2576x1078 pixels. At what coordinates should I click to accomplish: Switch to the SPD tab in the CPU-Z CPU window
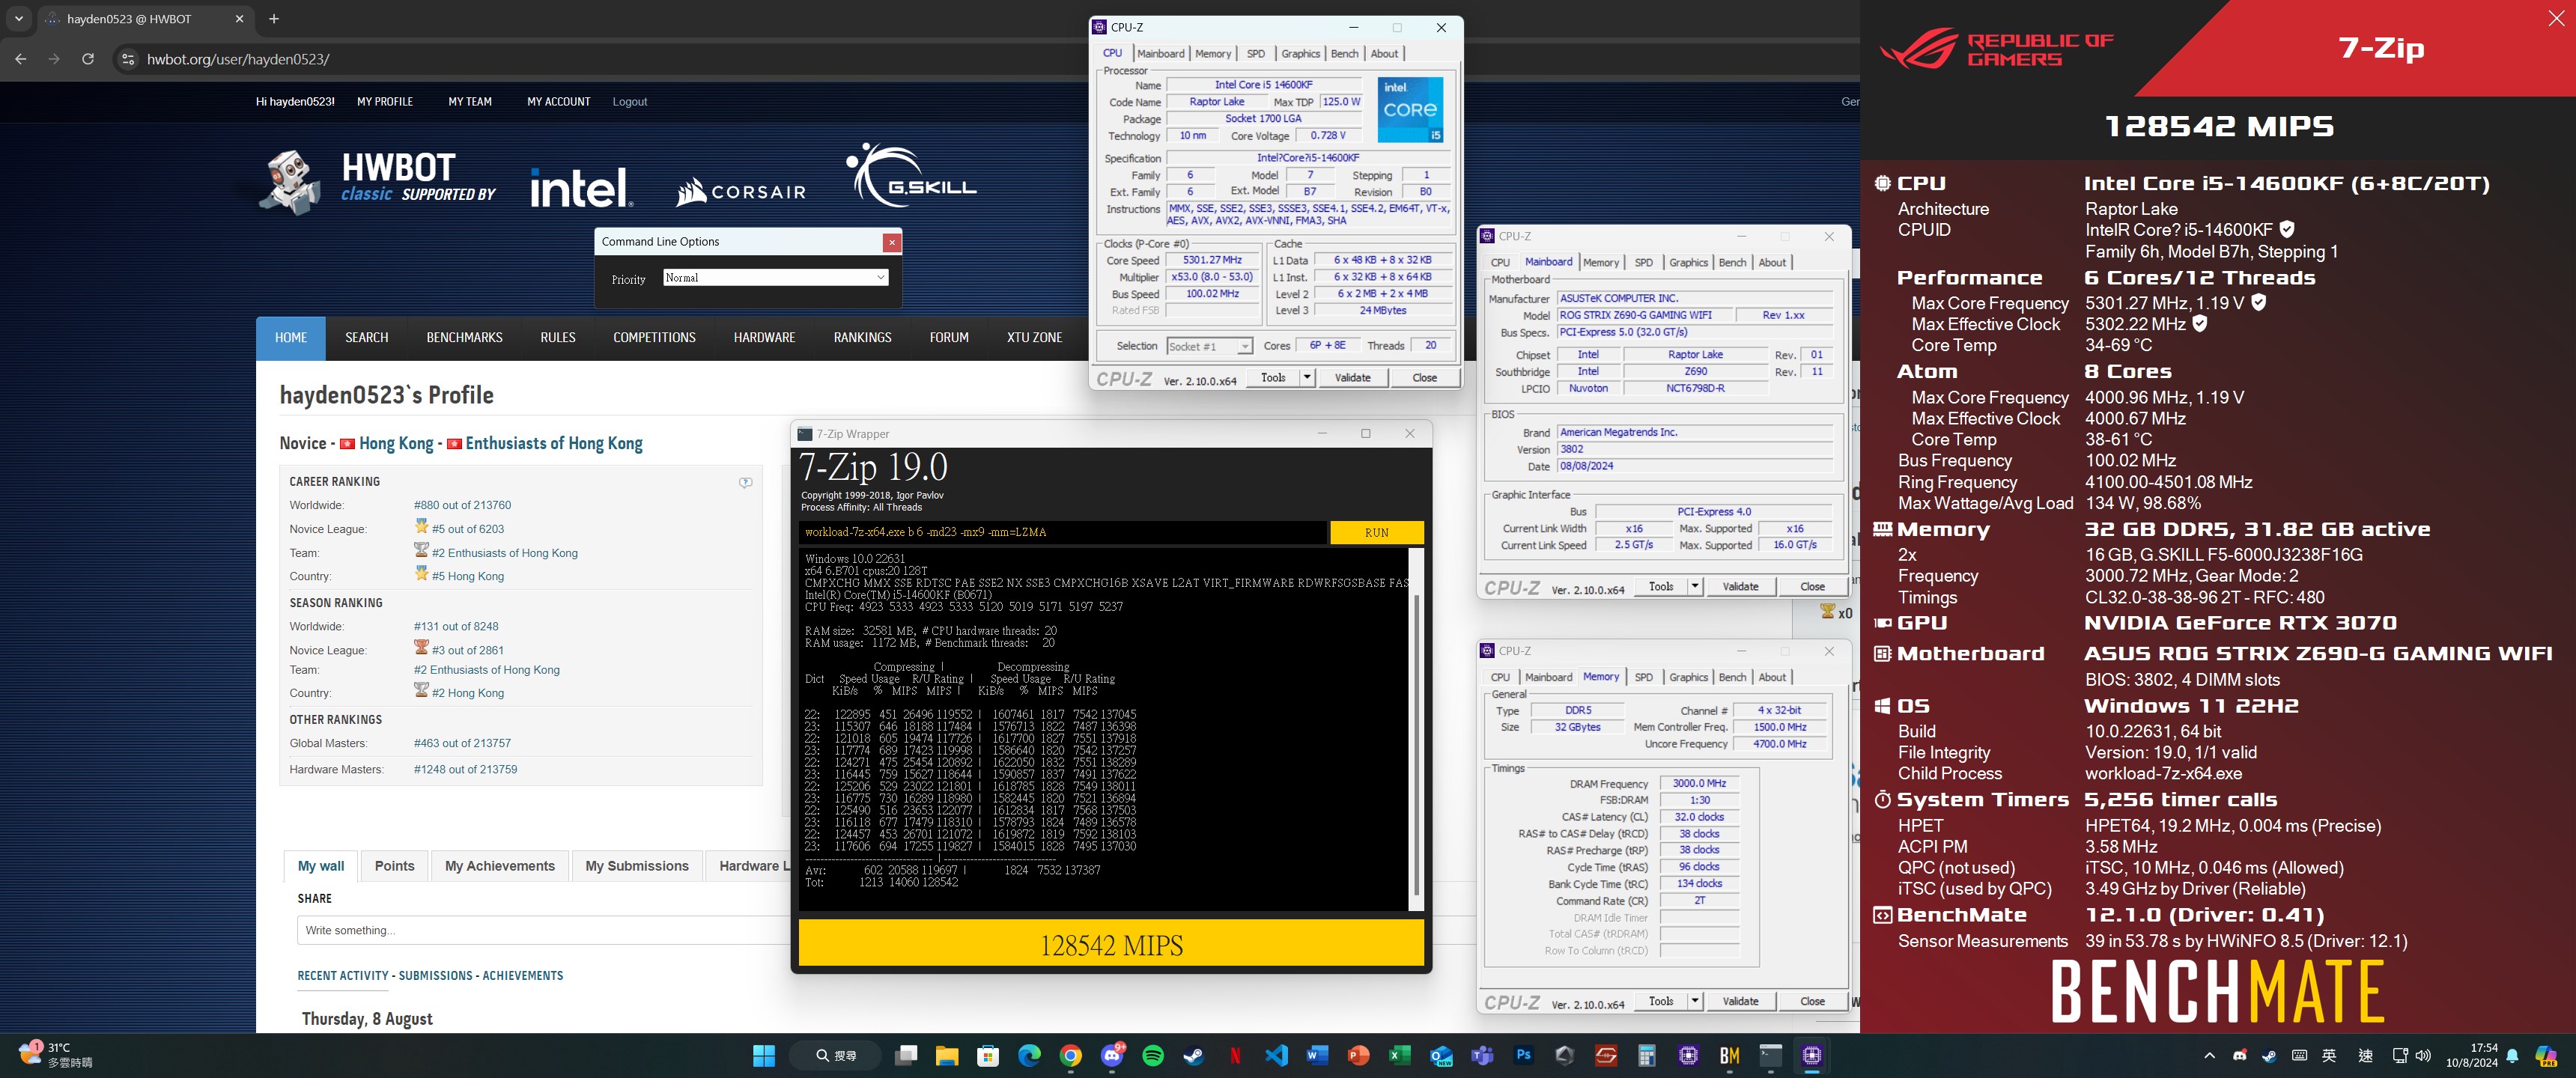point(1255,54)
